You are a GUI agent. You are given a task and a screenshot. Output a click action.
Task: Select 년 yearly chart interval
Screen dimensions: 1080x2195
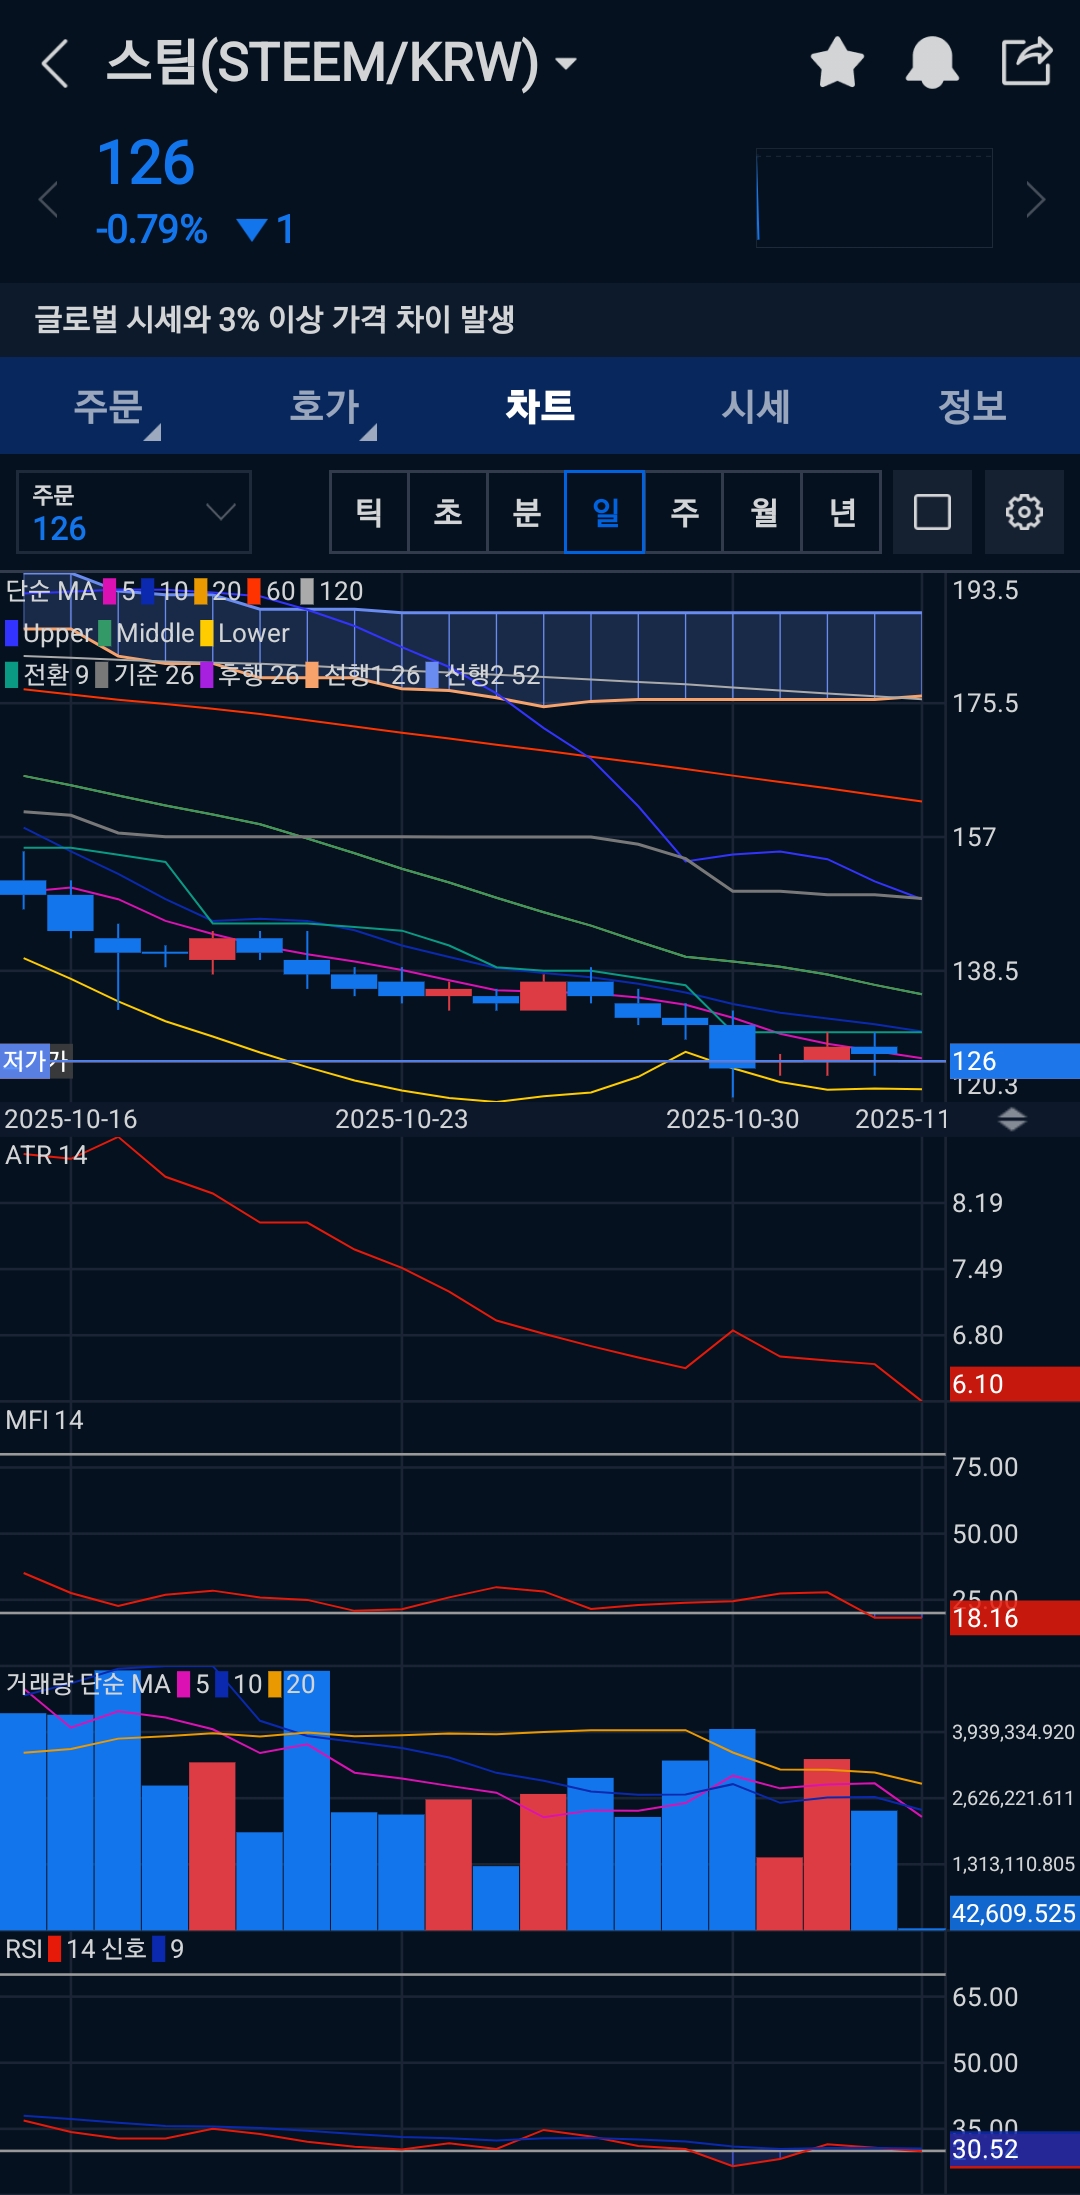[842, 512]
